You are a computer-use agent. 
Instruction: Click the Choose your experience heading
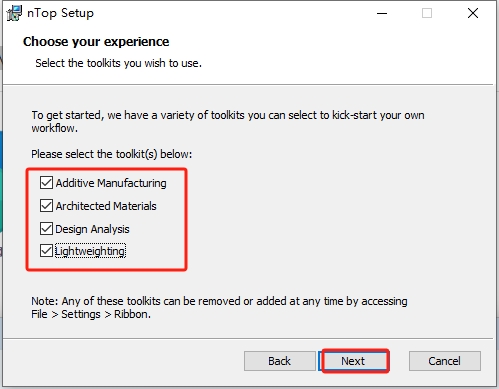tap(96, 42)
